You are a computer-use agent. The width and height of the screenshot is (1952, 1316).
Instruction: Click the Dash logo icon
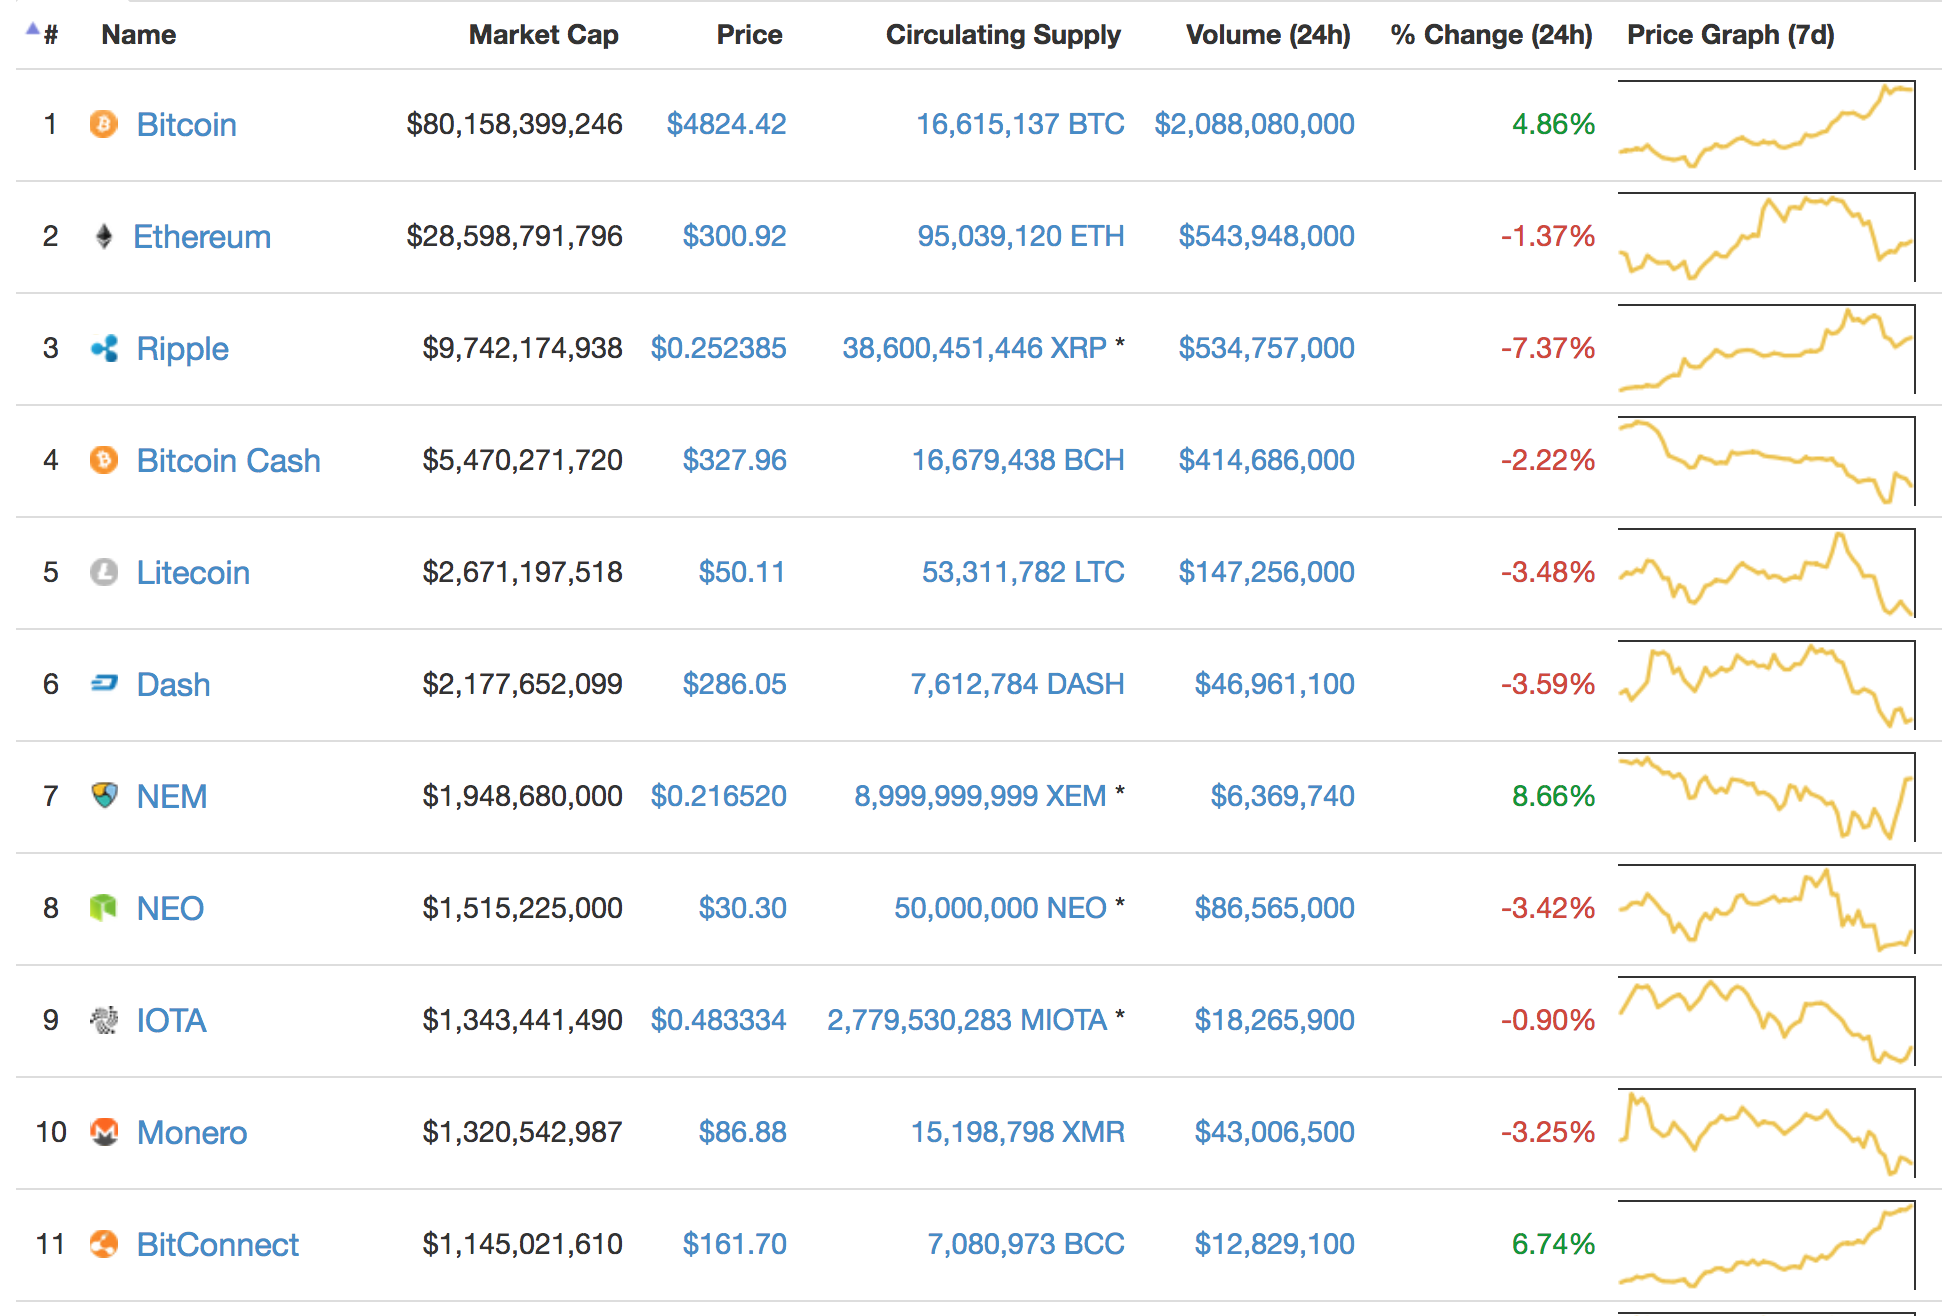[x=104, y=684]
